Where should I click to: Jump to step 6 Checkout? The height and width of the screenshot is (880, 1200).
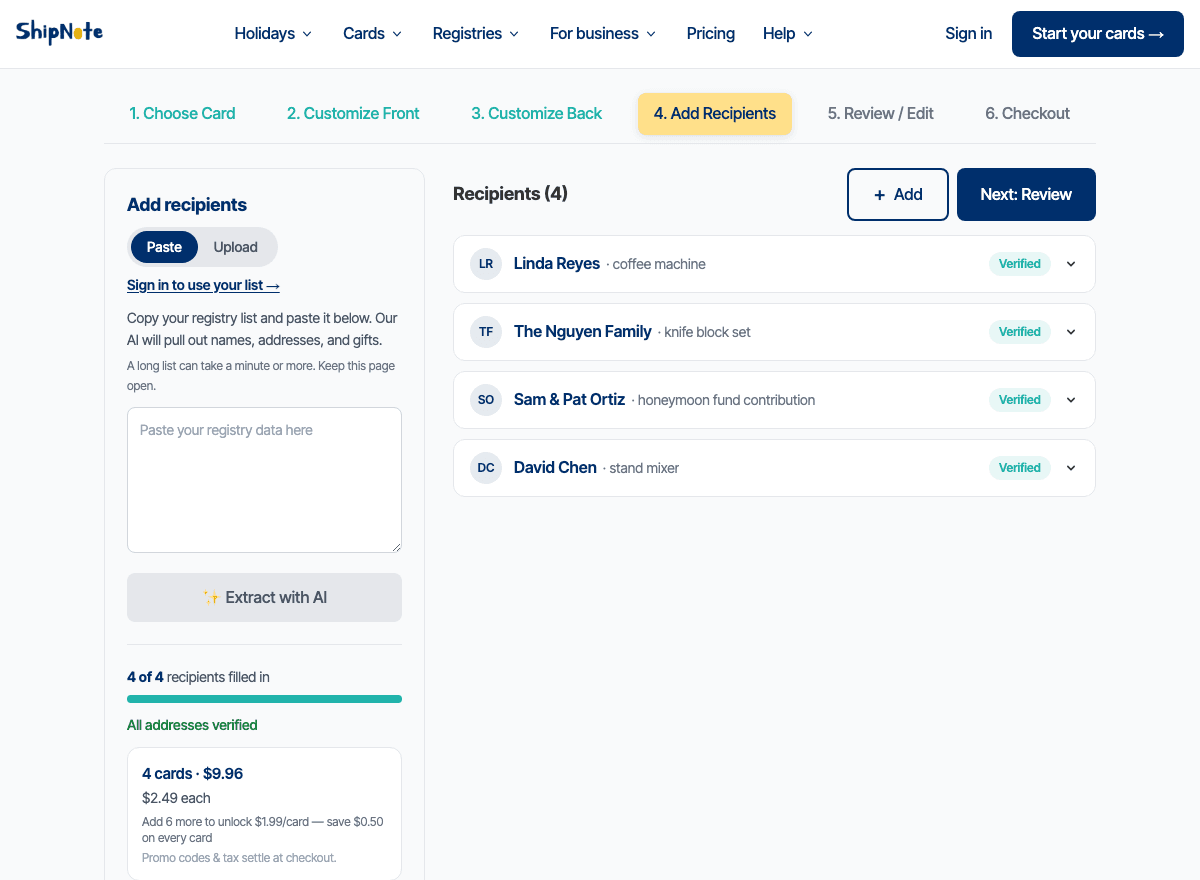pos(1028,114)
